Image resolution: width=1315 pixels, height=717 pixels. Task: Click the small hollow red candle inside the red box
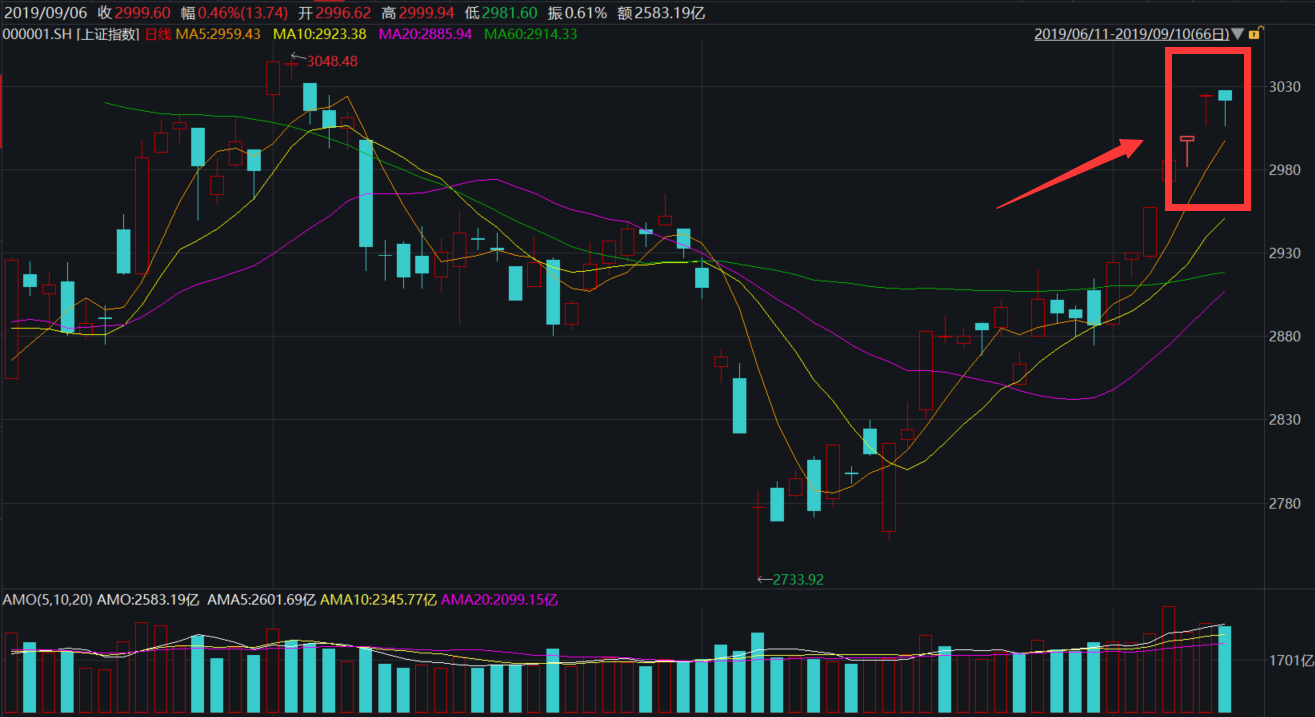pyautogui.click(x=1187, y=139)
